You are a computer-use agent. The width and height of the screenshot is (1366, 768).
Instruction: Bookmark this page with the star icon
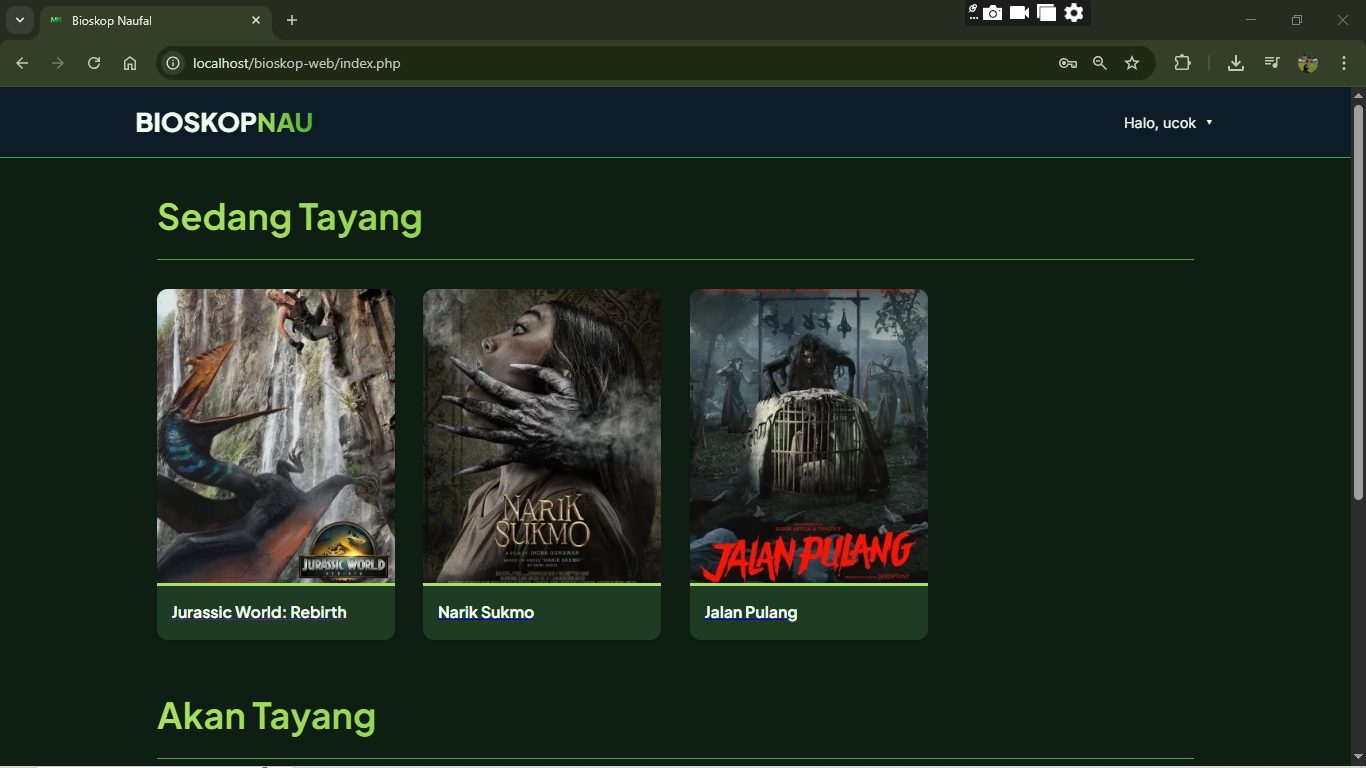pyautogui.click(x=1132, y=63)
